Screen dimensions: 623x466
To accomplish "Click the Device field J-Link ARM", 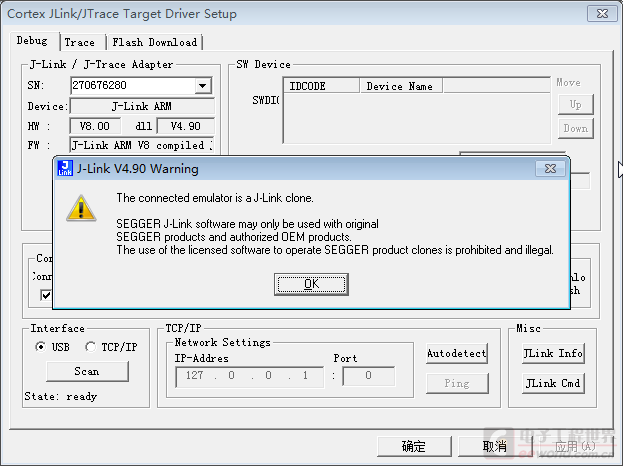I will tap(142, 106).
